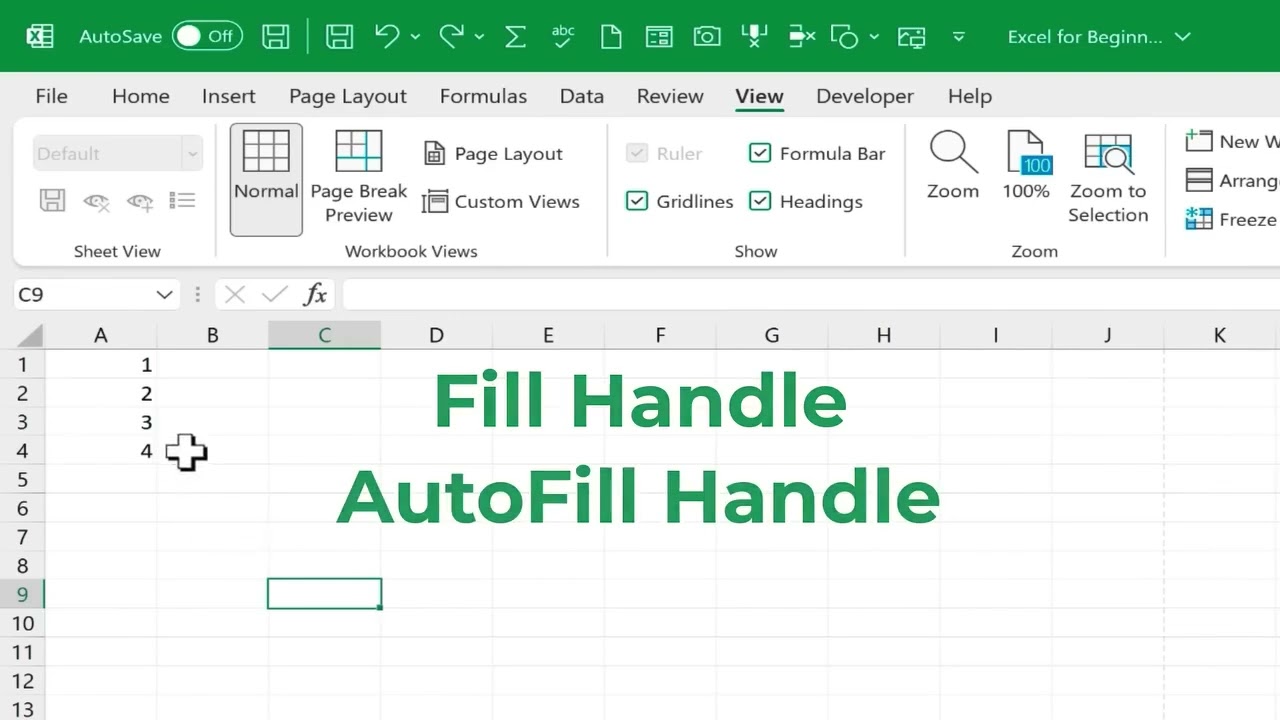Click the disabled Ruler checkbox
The height and width of the screenshot is (720, 1280).
636,153
